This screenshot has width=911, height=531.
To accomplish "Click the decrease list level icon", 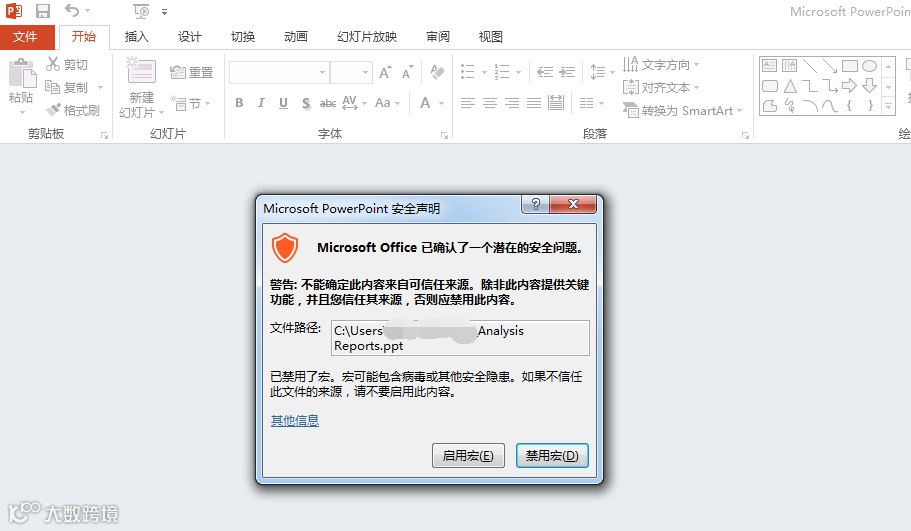I will [x=545, y=72].
